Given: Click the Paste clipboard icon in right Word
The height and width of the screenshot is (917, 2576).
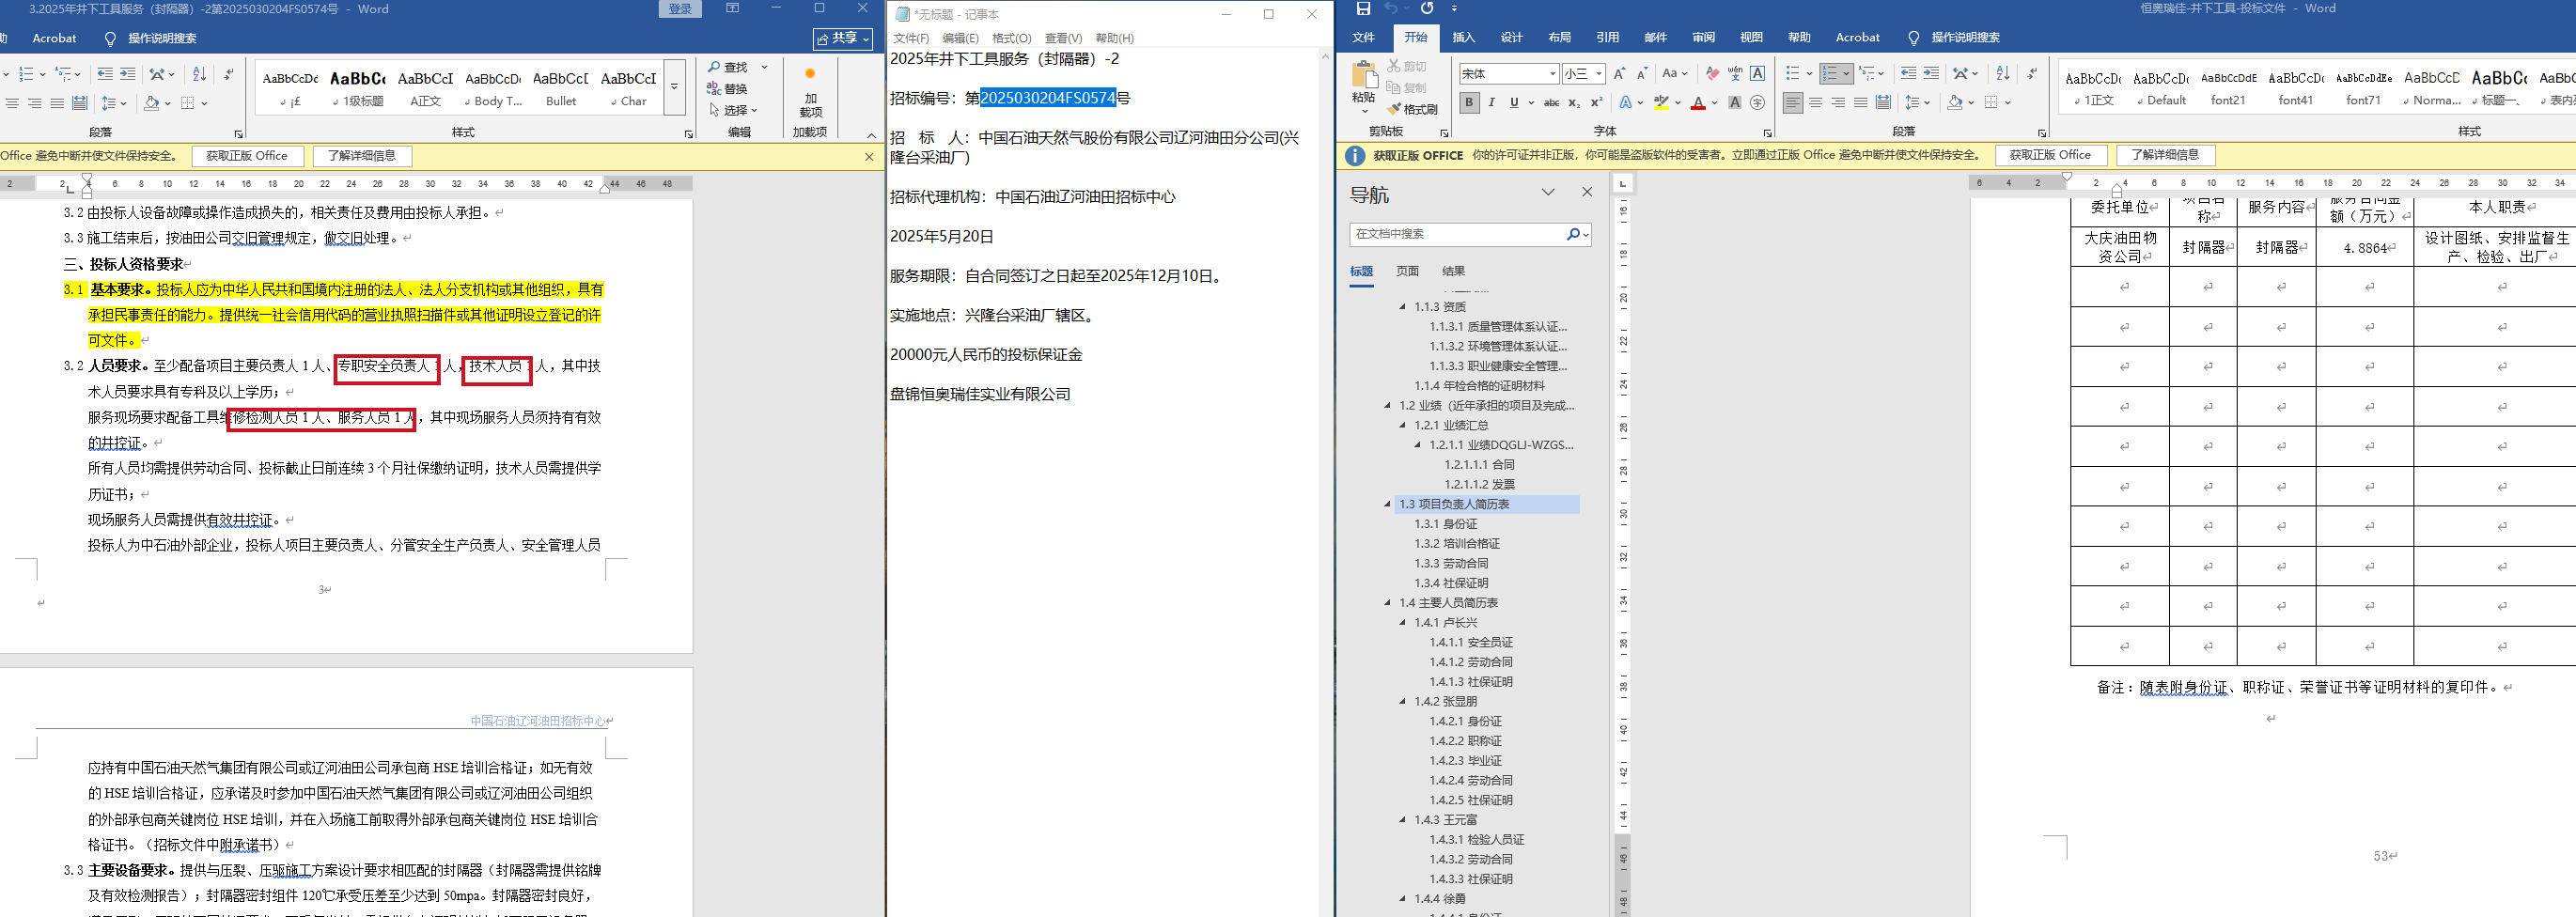Looking at the screenshot, I should [1363, 75].
